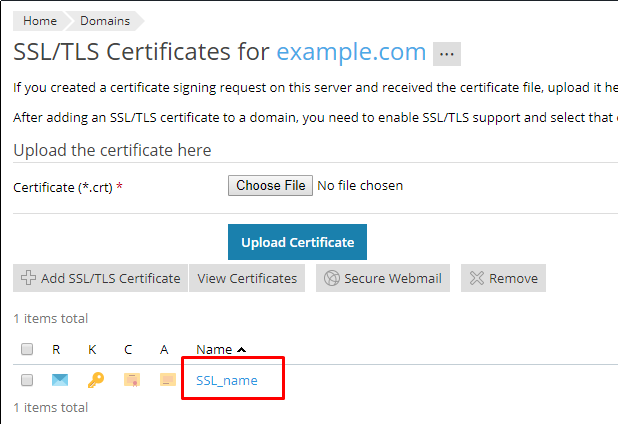This screenshot has height=424, width=618.
Task: Sort by the K column header
Action: coord(92,349)
